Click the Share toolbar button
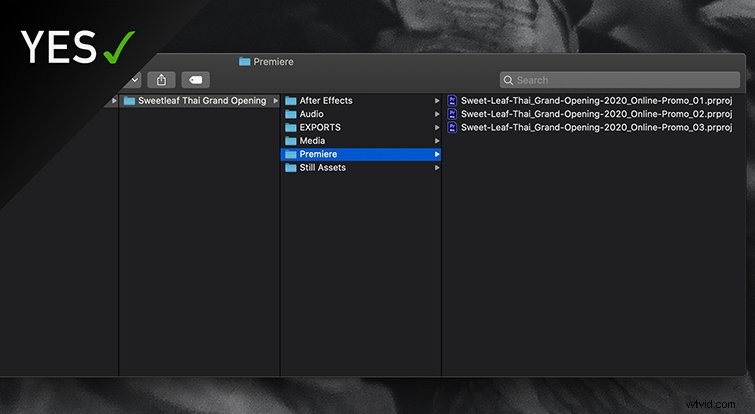 (x=161, y=80)
